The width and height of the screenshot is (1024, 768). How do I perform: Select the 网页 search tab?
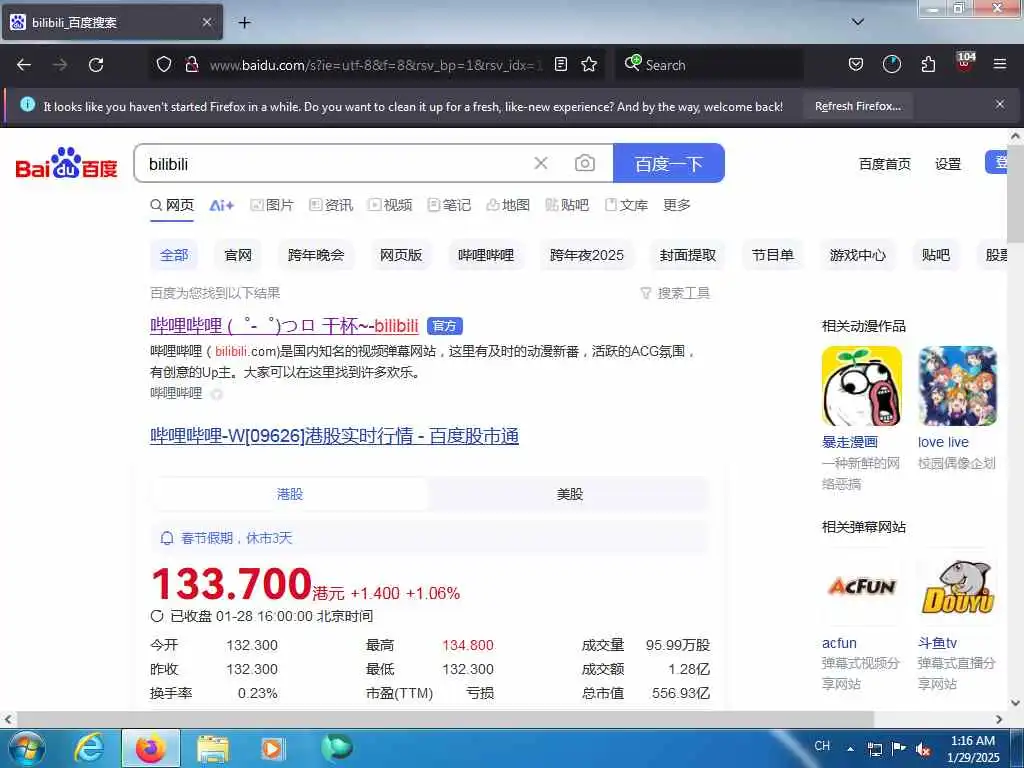[x=172, y=205]
